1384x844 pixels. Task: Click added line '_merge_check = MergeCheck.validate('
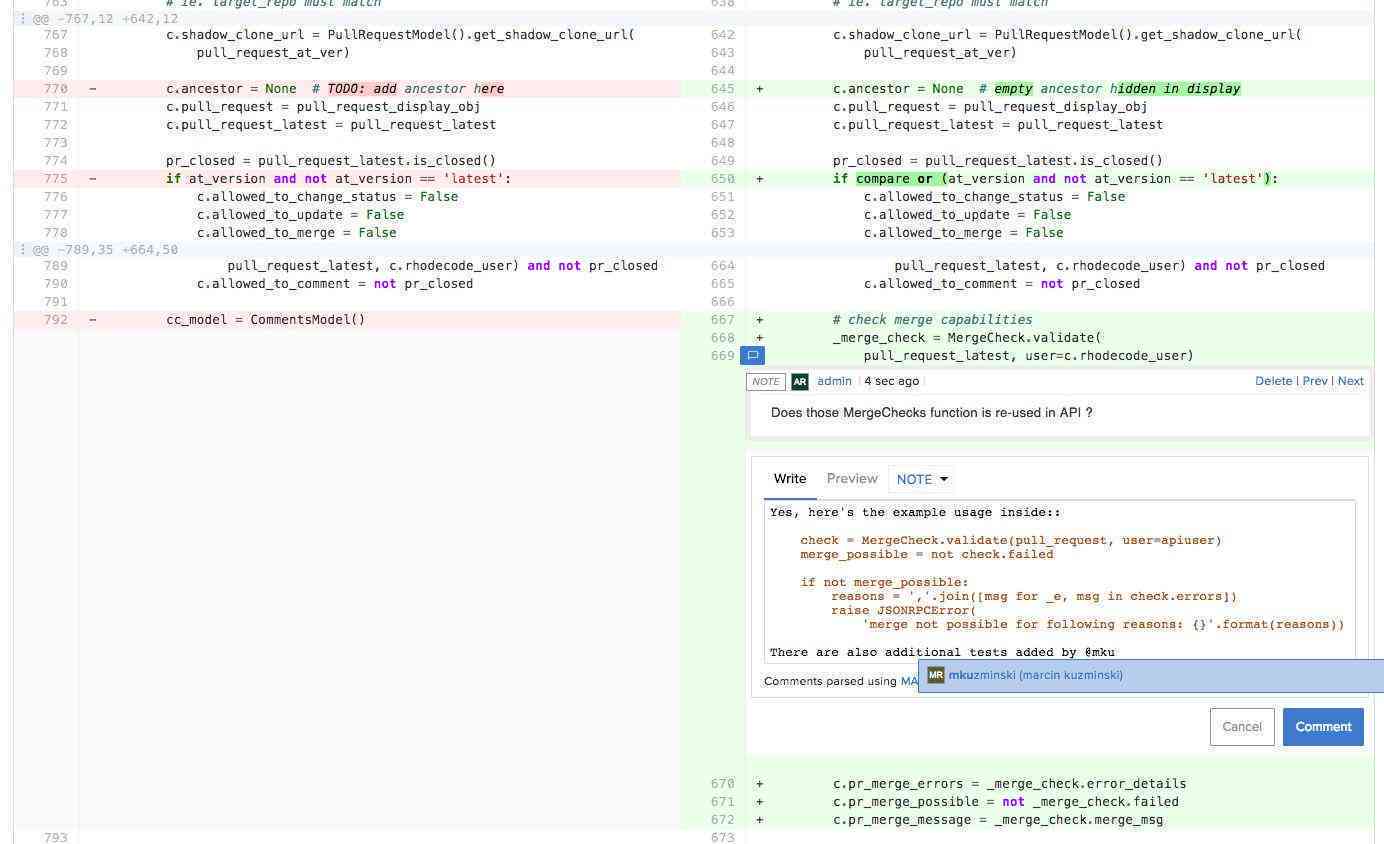967,338
